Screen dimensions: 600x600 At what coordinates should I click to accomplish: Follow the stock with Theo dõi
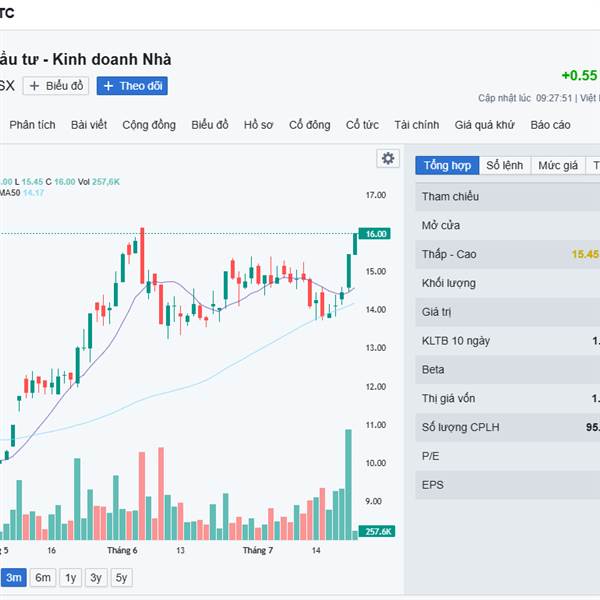click(x=132, y=86)
